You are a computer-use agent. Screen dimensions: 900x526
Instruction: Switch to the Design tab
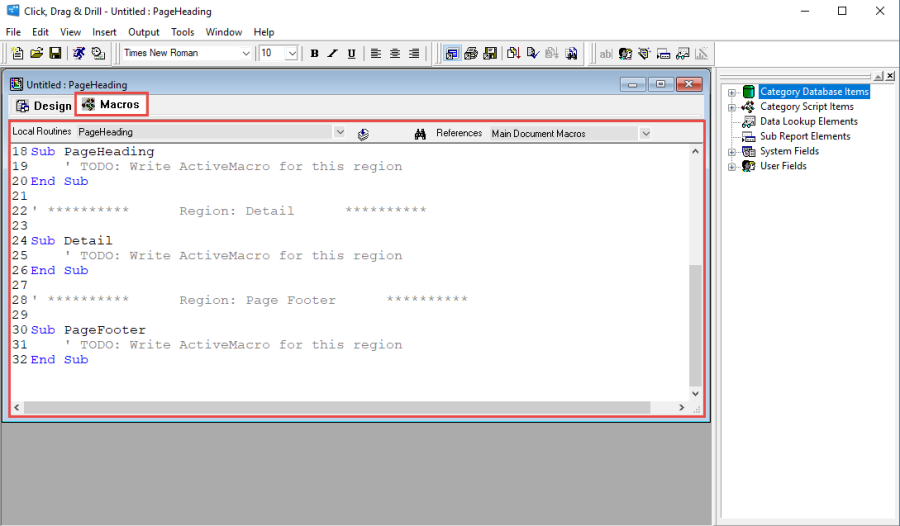click(x=44, y=106)
